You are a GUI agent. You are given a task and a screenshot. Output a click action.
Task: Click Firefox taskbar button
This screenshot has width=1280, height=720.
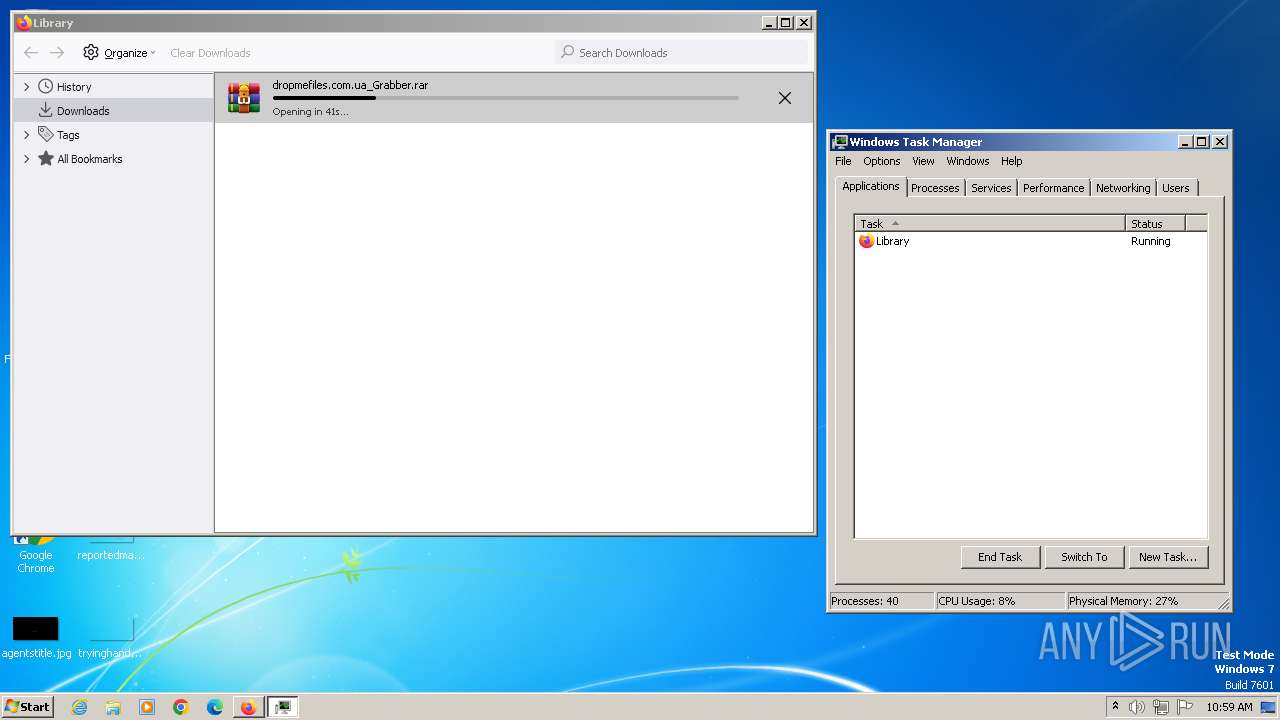248,707
